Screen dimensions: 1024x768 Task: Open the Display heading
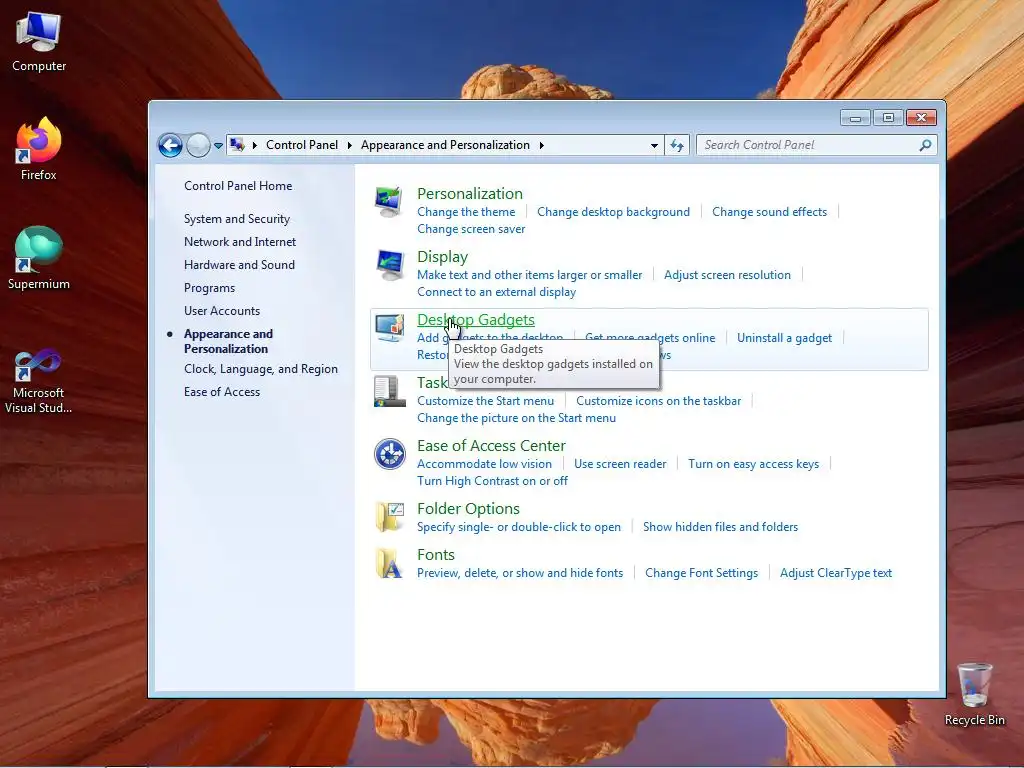tap(442, 257)
